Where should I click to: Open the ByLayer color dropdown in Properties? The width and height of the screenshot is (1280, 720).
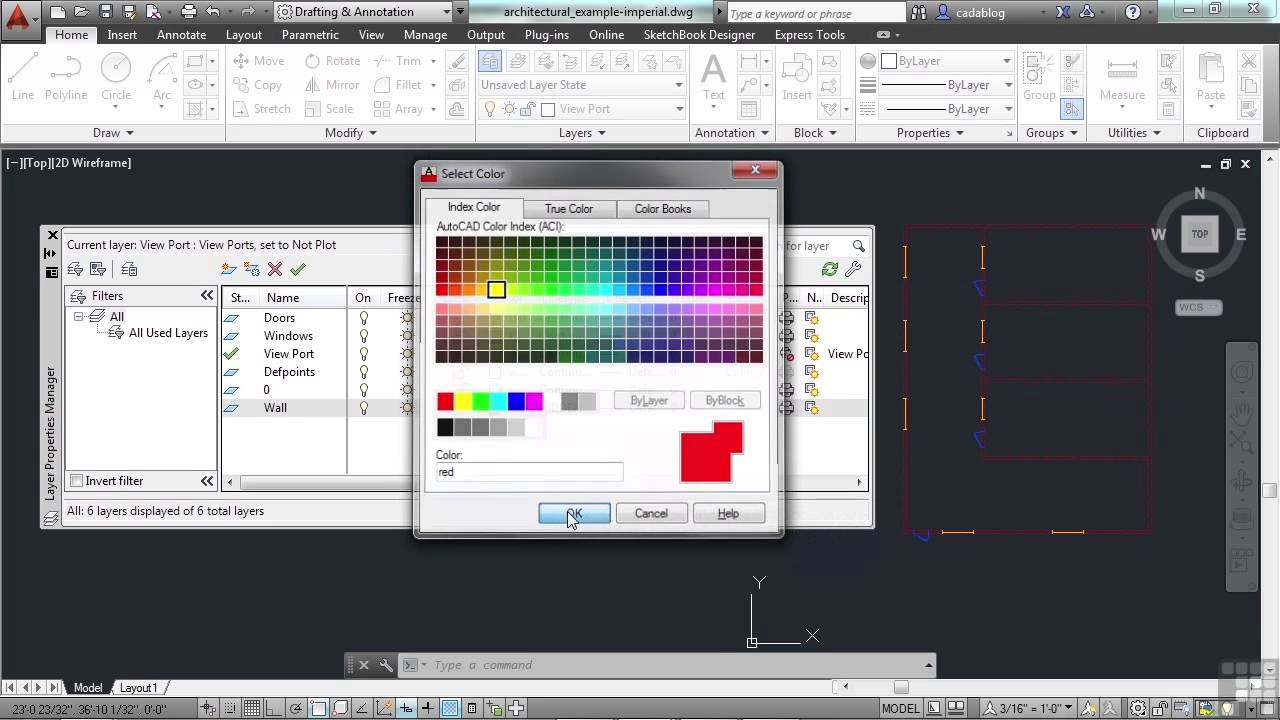pos(947,61)
